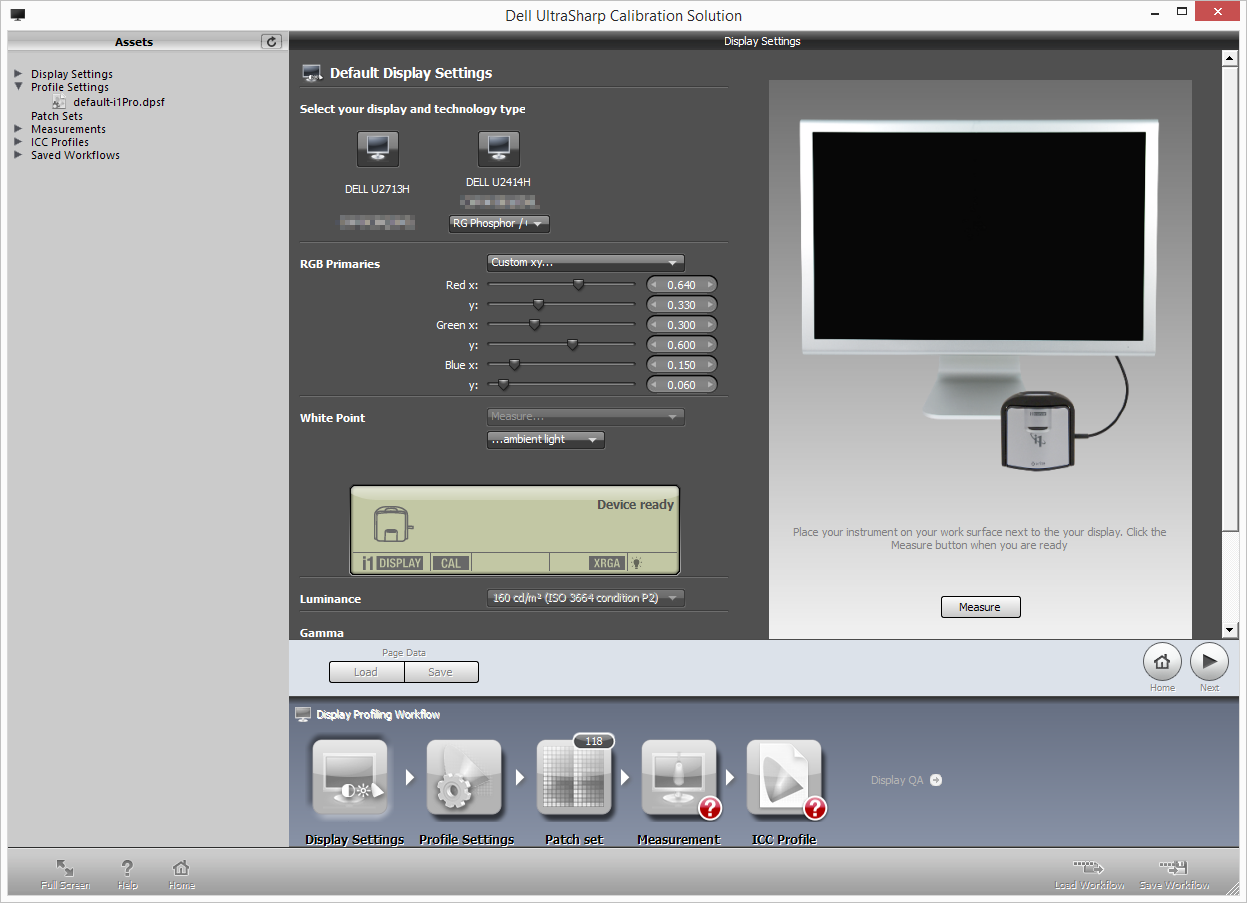The width and height of the screenshot is (1247, 903).
Task: Decrease Green x using the left stepper arrow
Action: (654, 325)
